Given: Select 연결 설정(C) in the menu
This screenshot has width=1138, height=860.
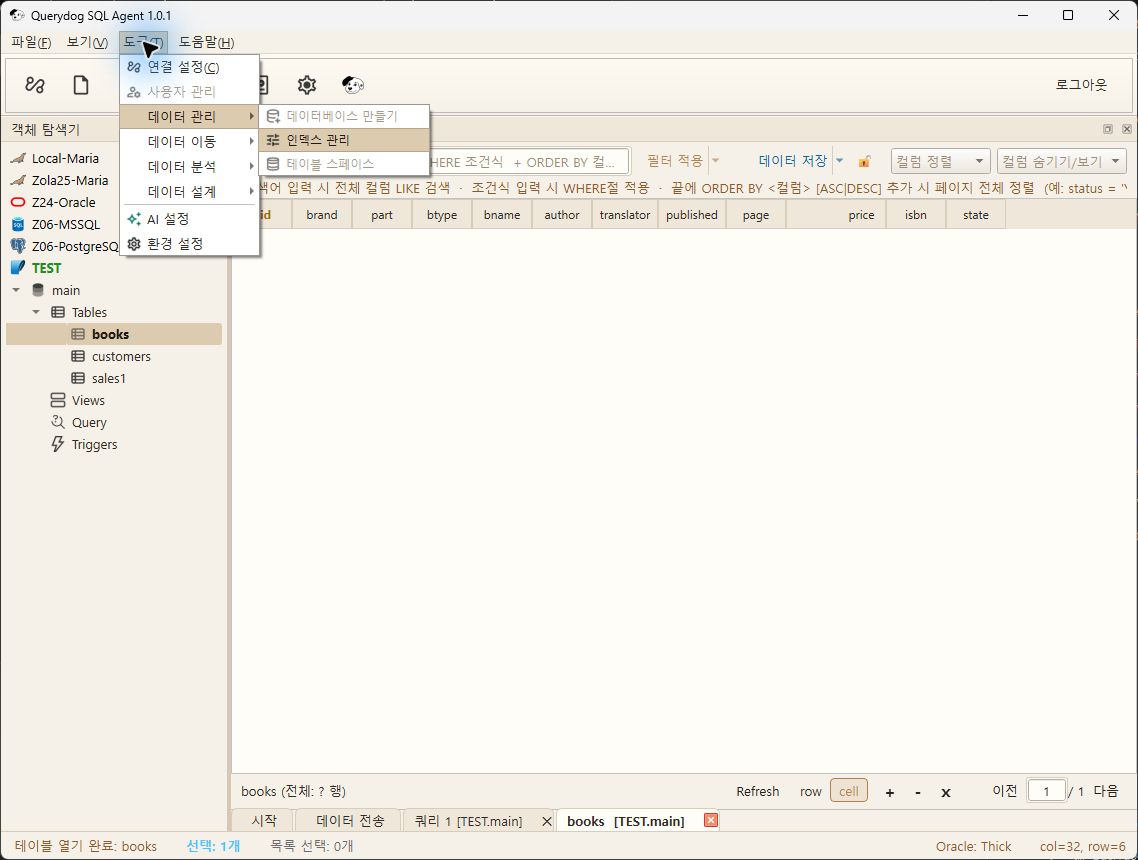Looking at the screenshot, I should click(189, 67).
